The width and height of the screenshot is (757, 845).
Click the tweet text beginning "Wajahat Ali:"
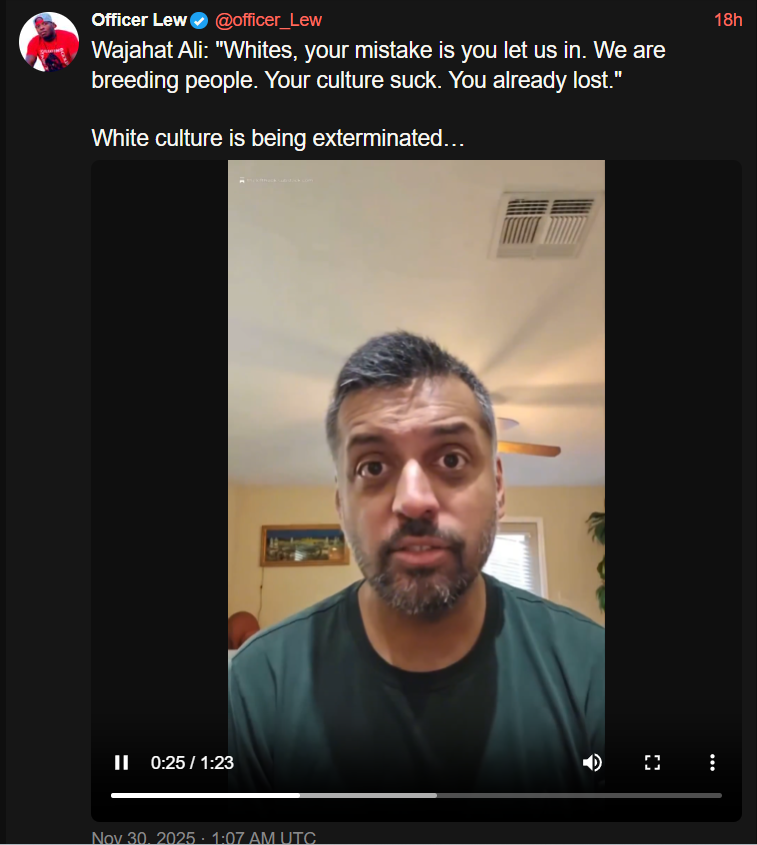[378, 65]
